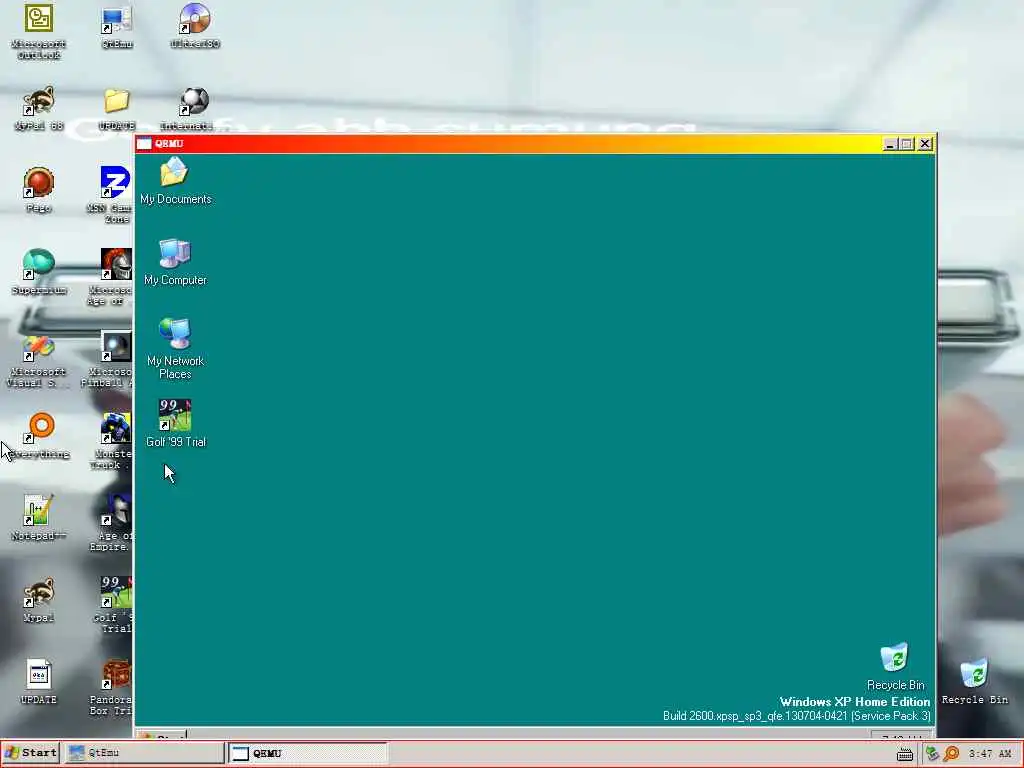Select Microsoft Visual Studio shortcut
This screenshot has height=768, width=1024.
[37, 361]
